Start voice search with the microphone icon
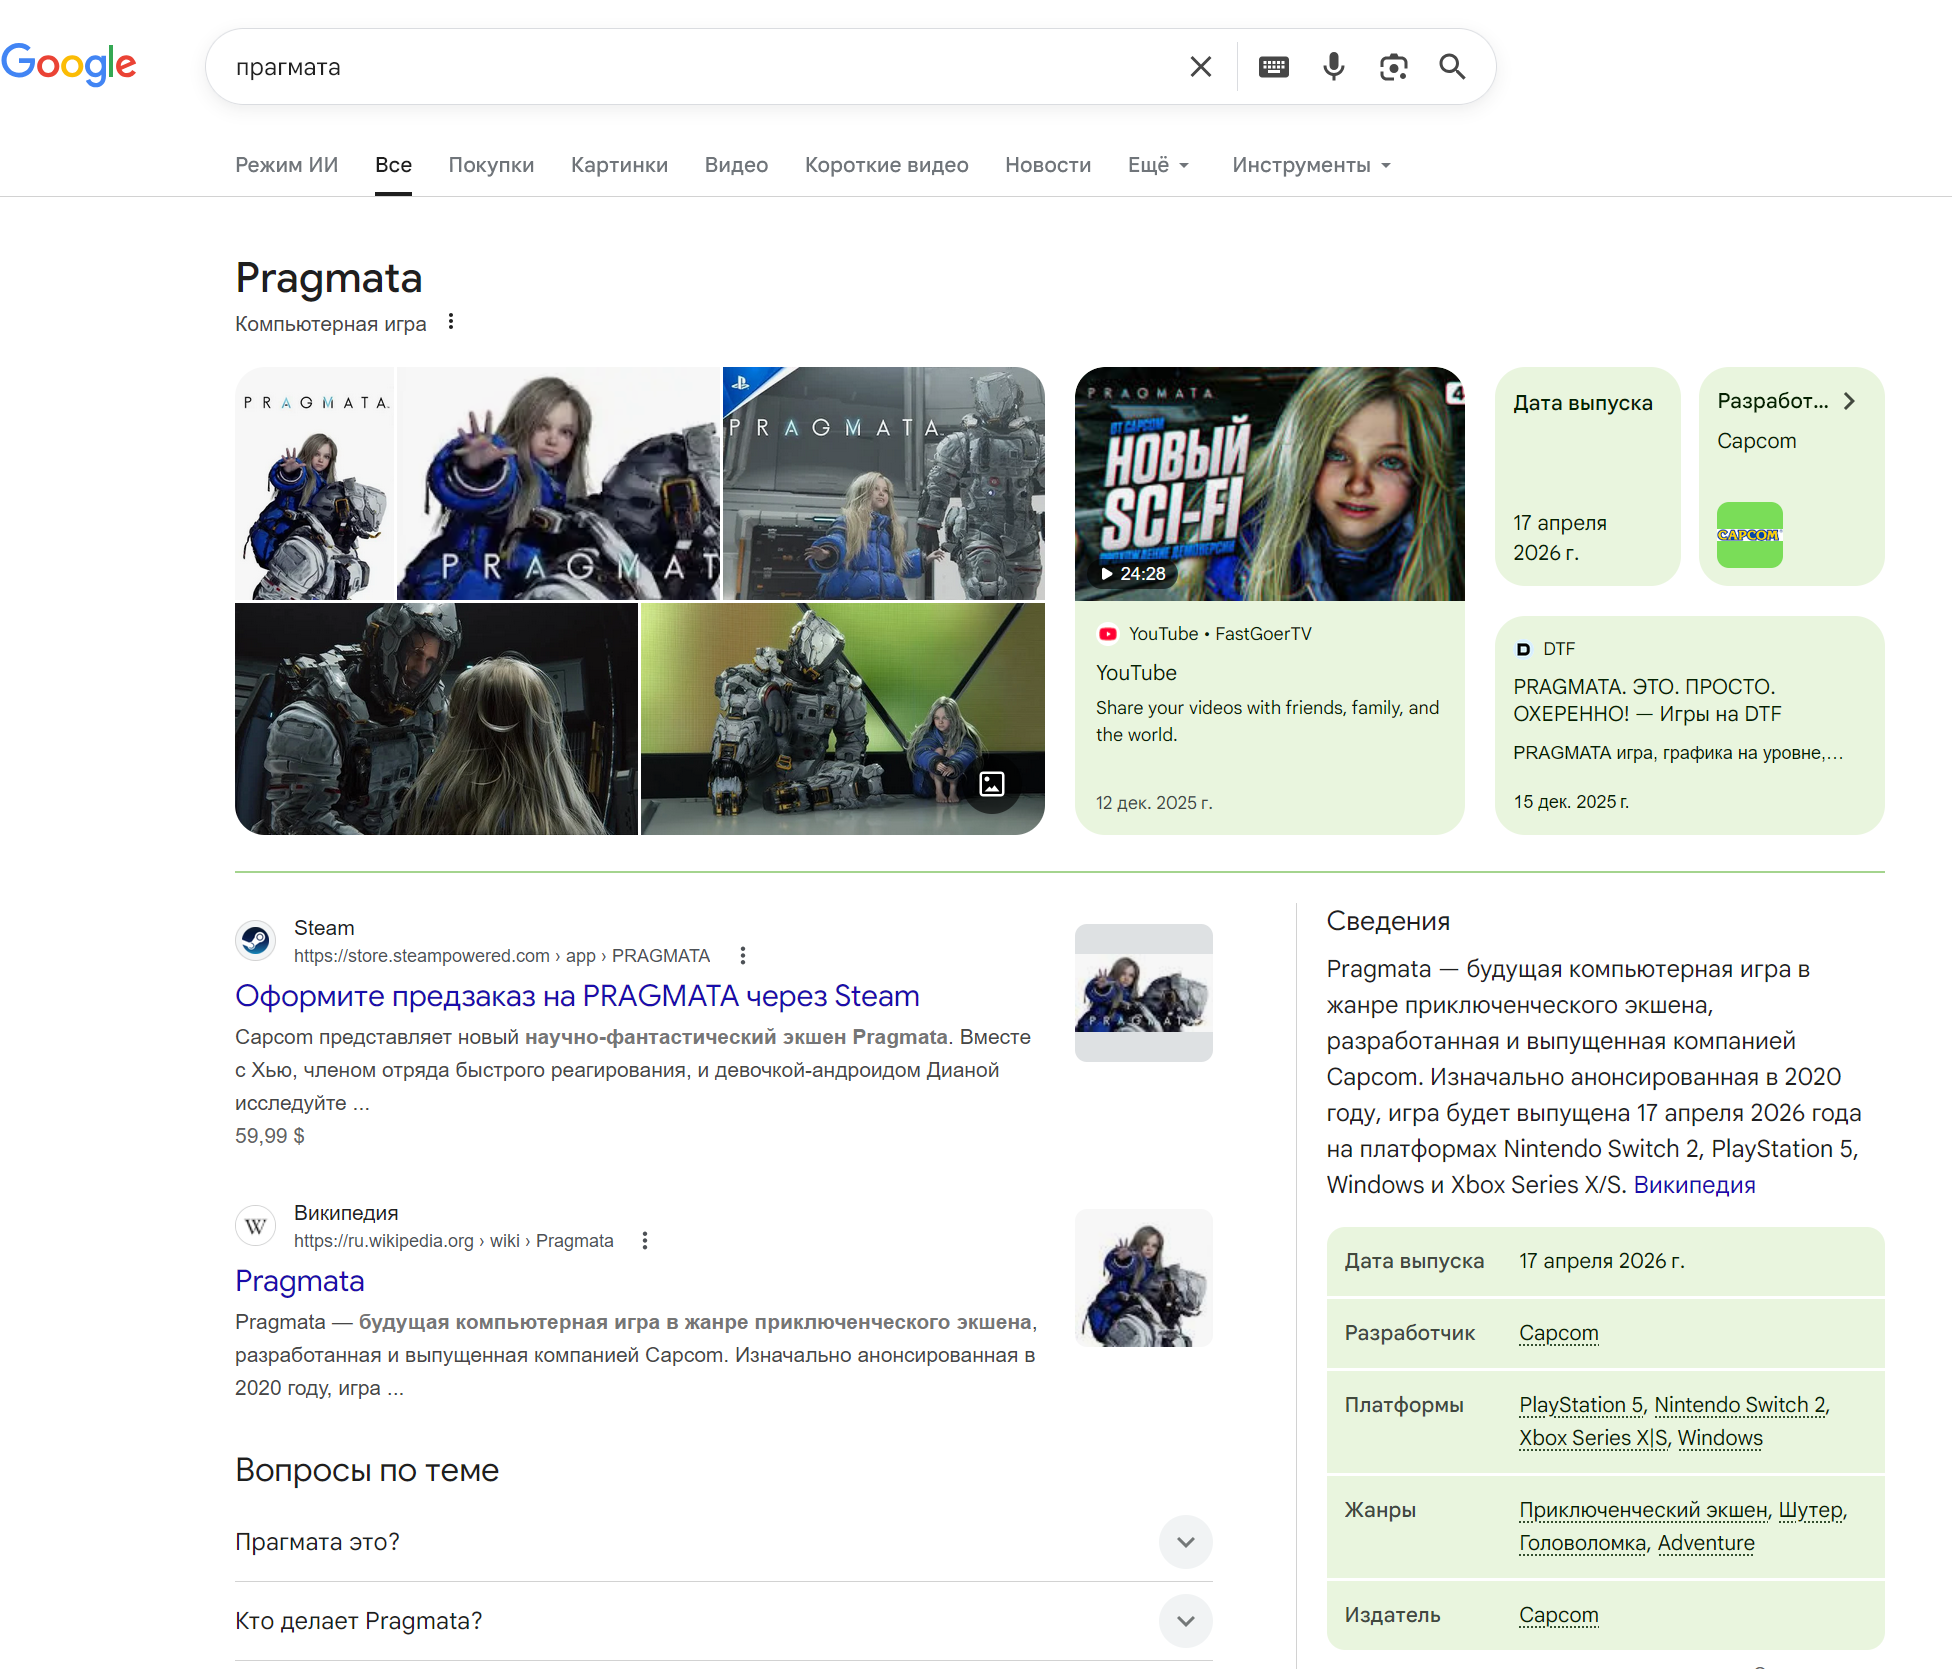The image size is (1952, 1669). (1333, 67)
